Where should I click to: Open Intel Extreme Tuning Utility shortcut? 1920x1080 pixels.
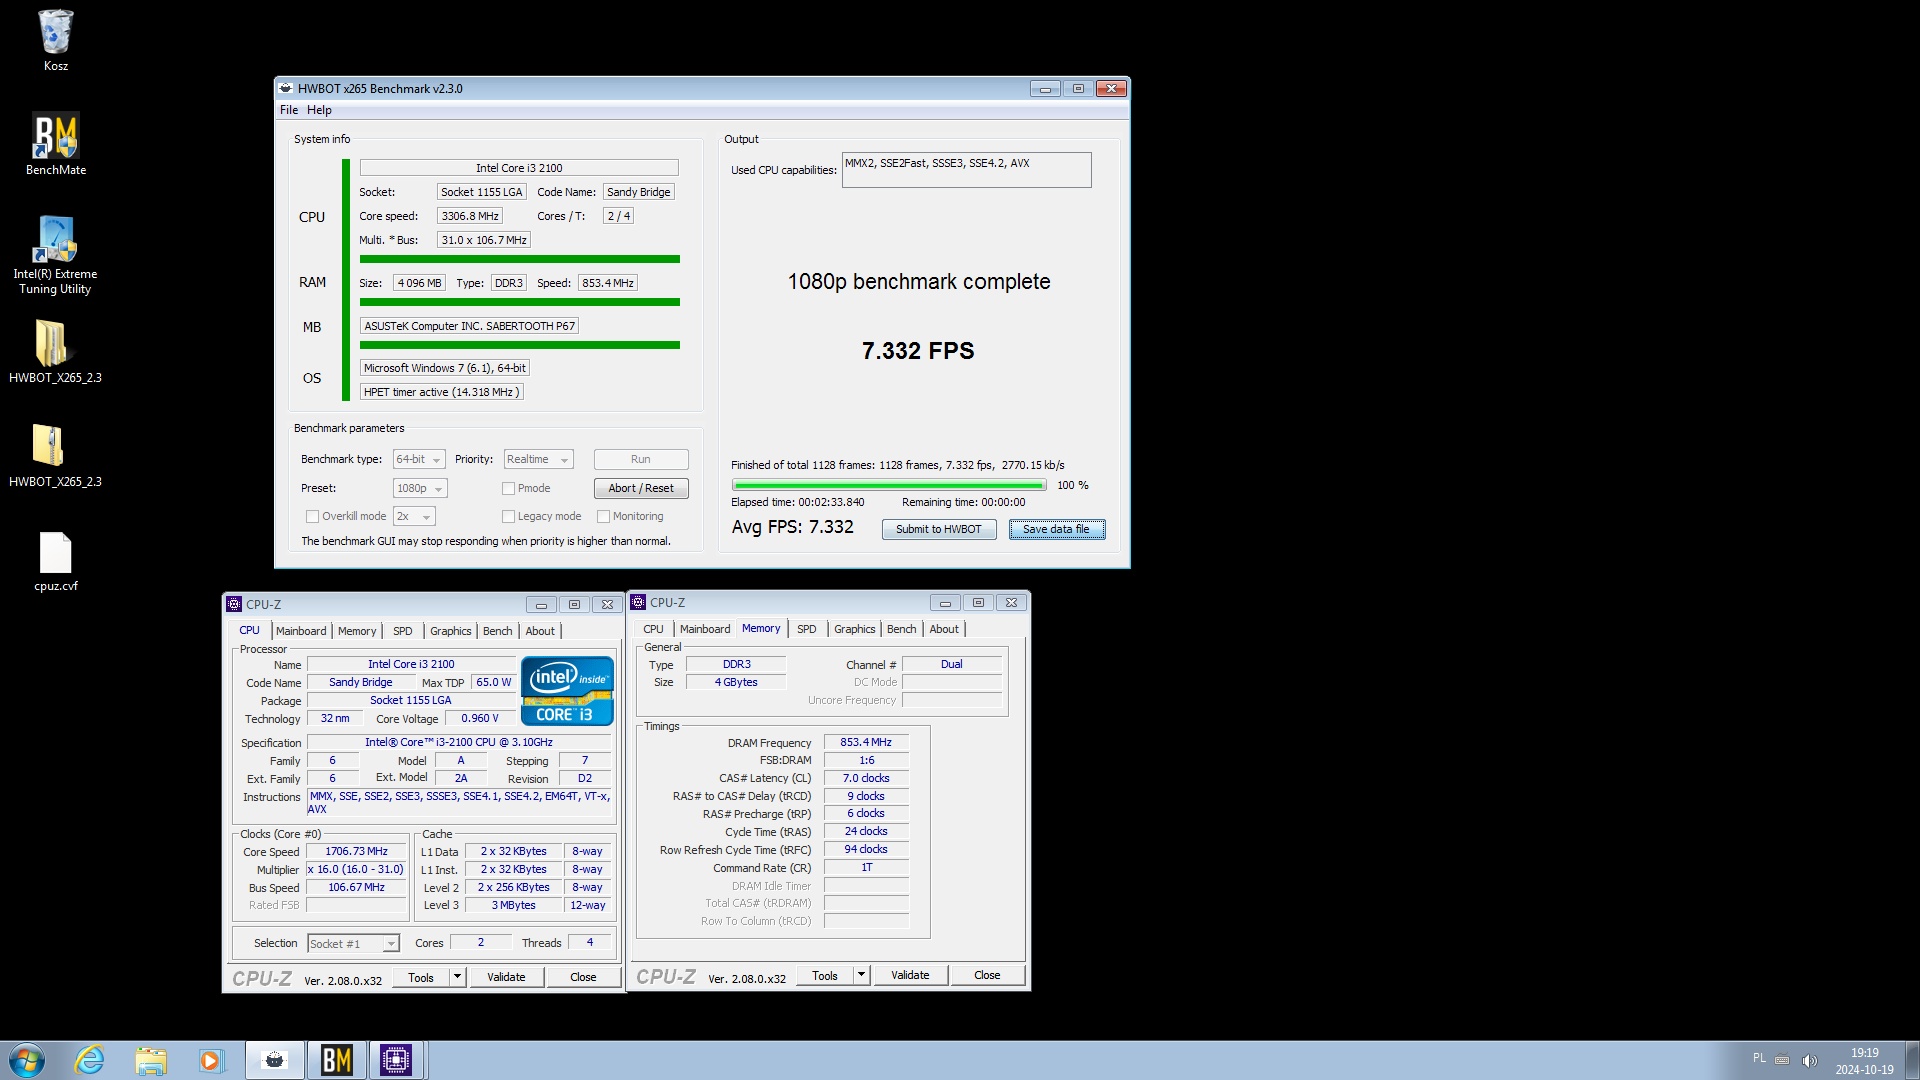(55, 255)
